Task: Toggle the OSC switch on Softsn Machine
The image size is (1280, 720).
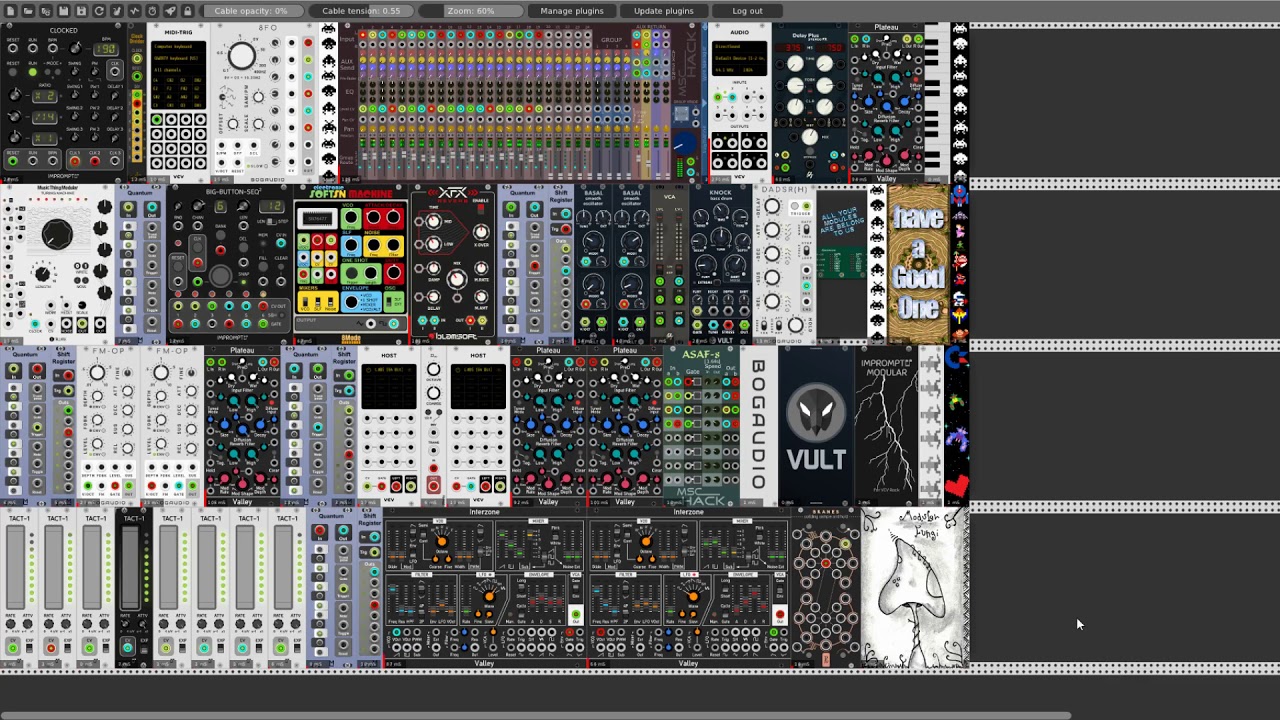Action: (388, 302)
